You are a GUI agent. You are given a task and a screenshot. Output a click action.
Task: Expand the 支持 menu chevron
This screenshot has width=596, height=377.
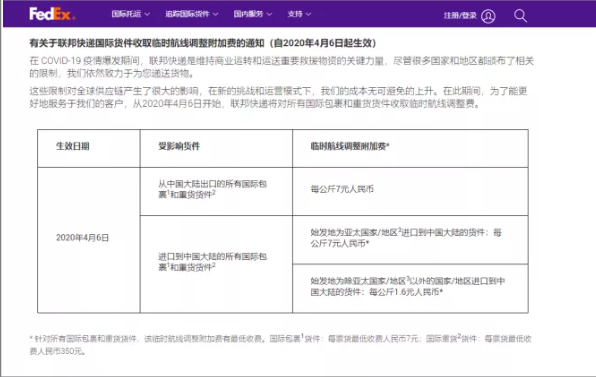[308, 14]
